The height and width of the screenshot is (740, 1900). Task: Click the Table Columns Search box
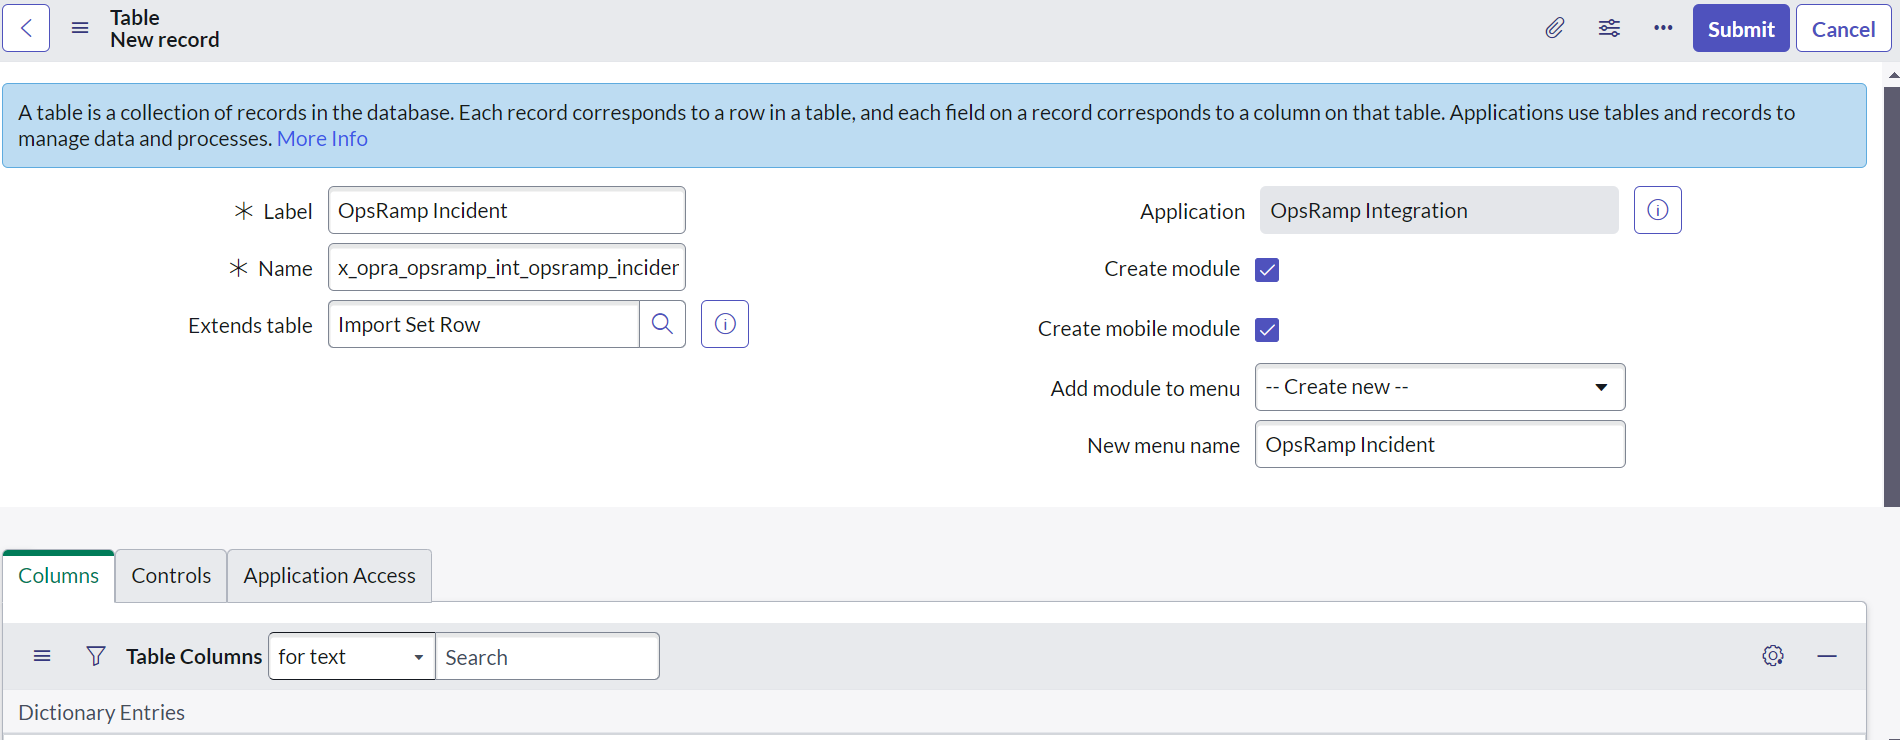548,656
